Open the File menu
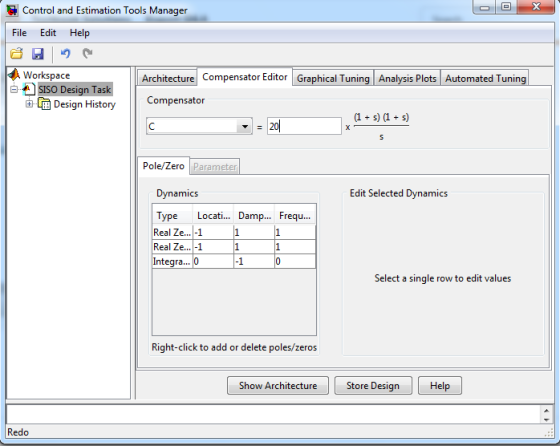The image size is (560, 446). coord(19,33)
